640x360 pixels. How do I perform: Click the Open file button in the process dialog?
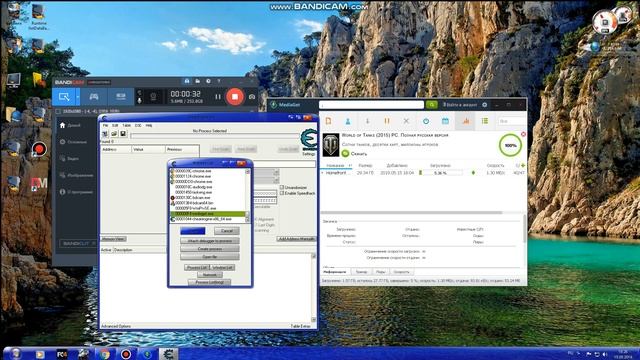tap(210, 257)
